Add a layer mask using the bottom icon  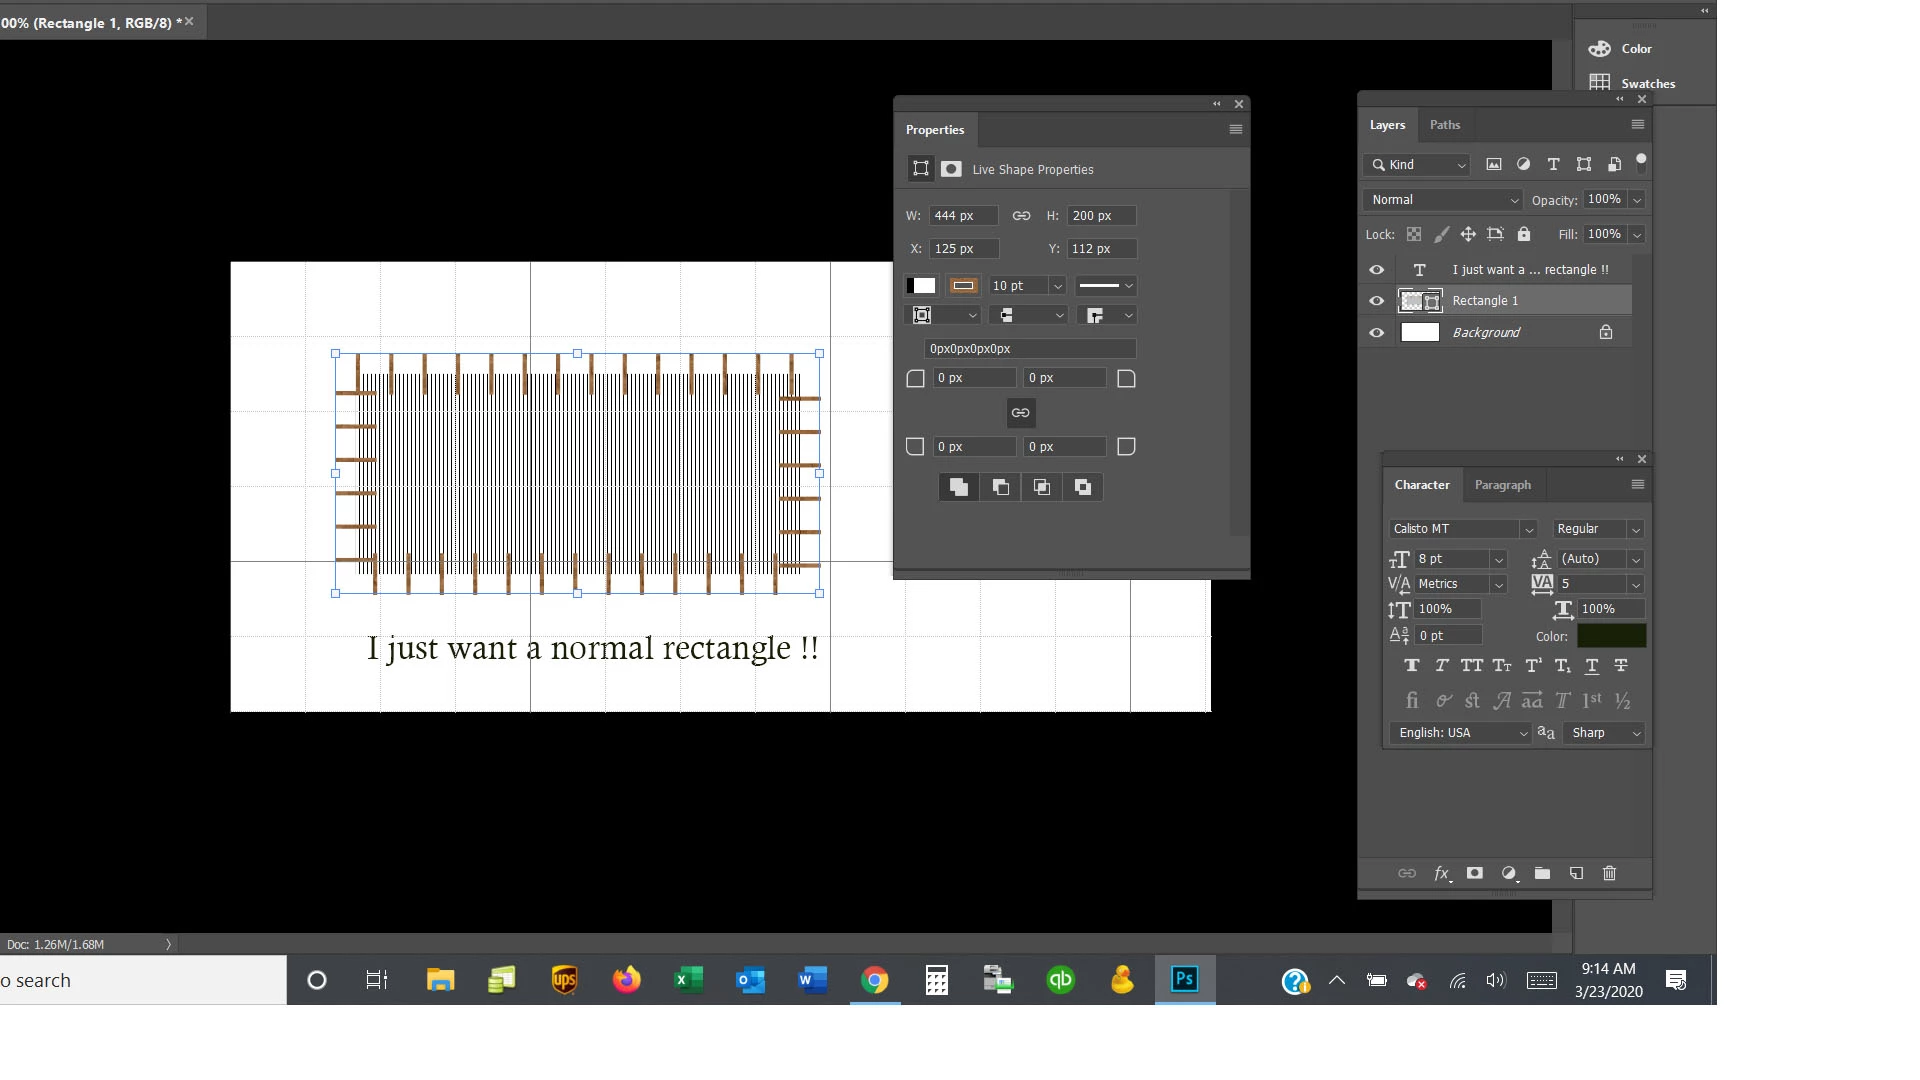click(x=1474, y=873)
